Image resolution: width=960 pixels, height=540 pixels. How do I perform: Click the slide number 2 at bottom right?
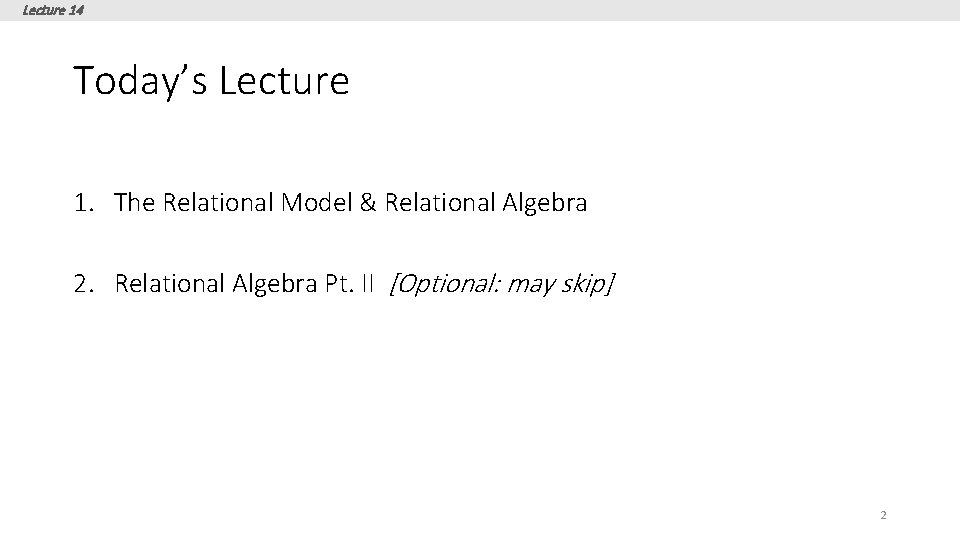[x=883, y=515]
